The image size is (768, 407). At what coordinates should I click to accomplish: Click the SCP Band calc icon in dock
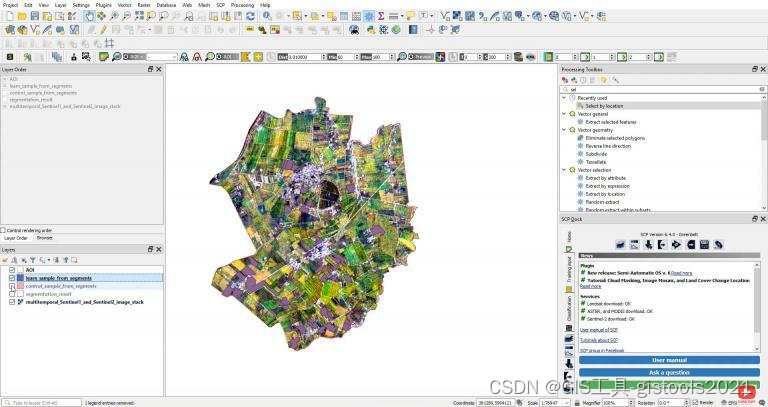tap(704, 244)
